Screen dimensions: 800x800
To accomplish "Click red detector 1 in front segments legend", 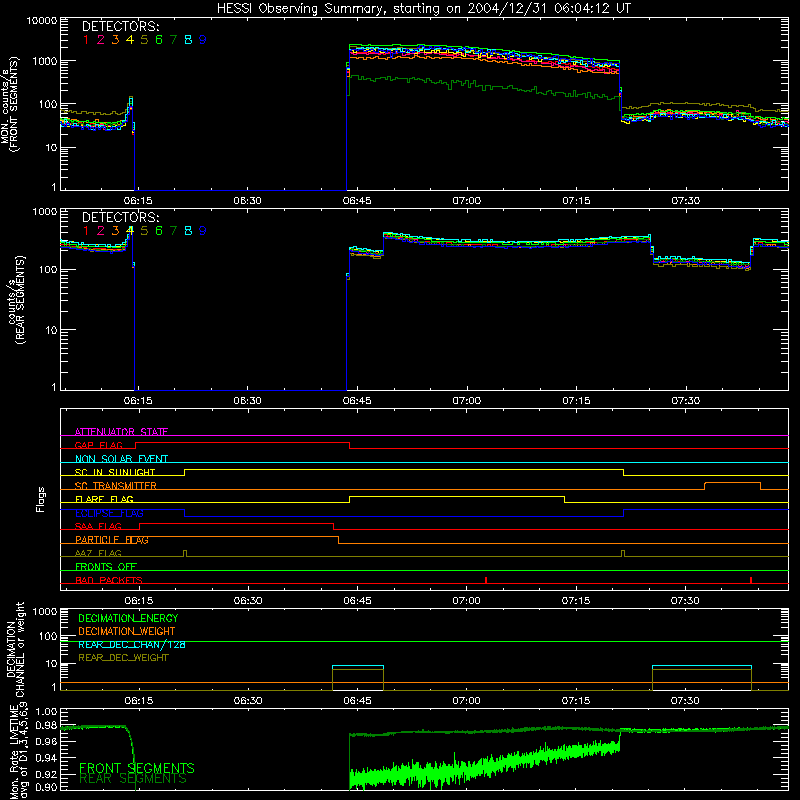I will [86, 40].
